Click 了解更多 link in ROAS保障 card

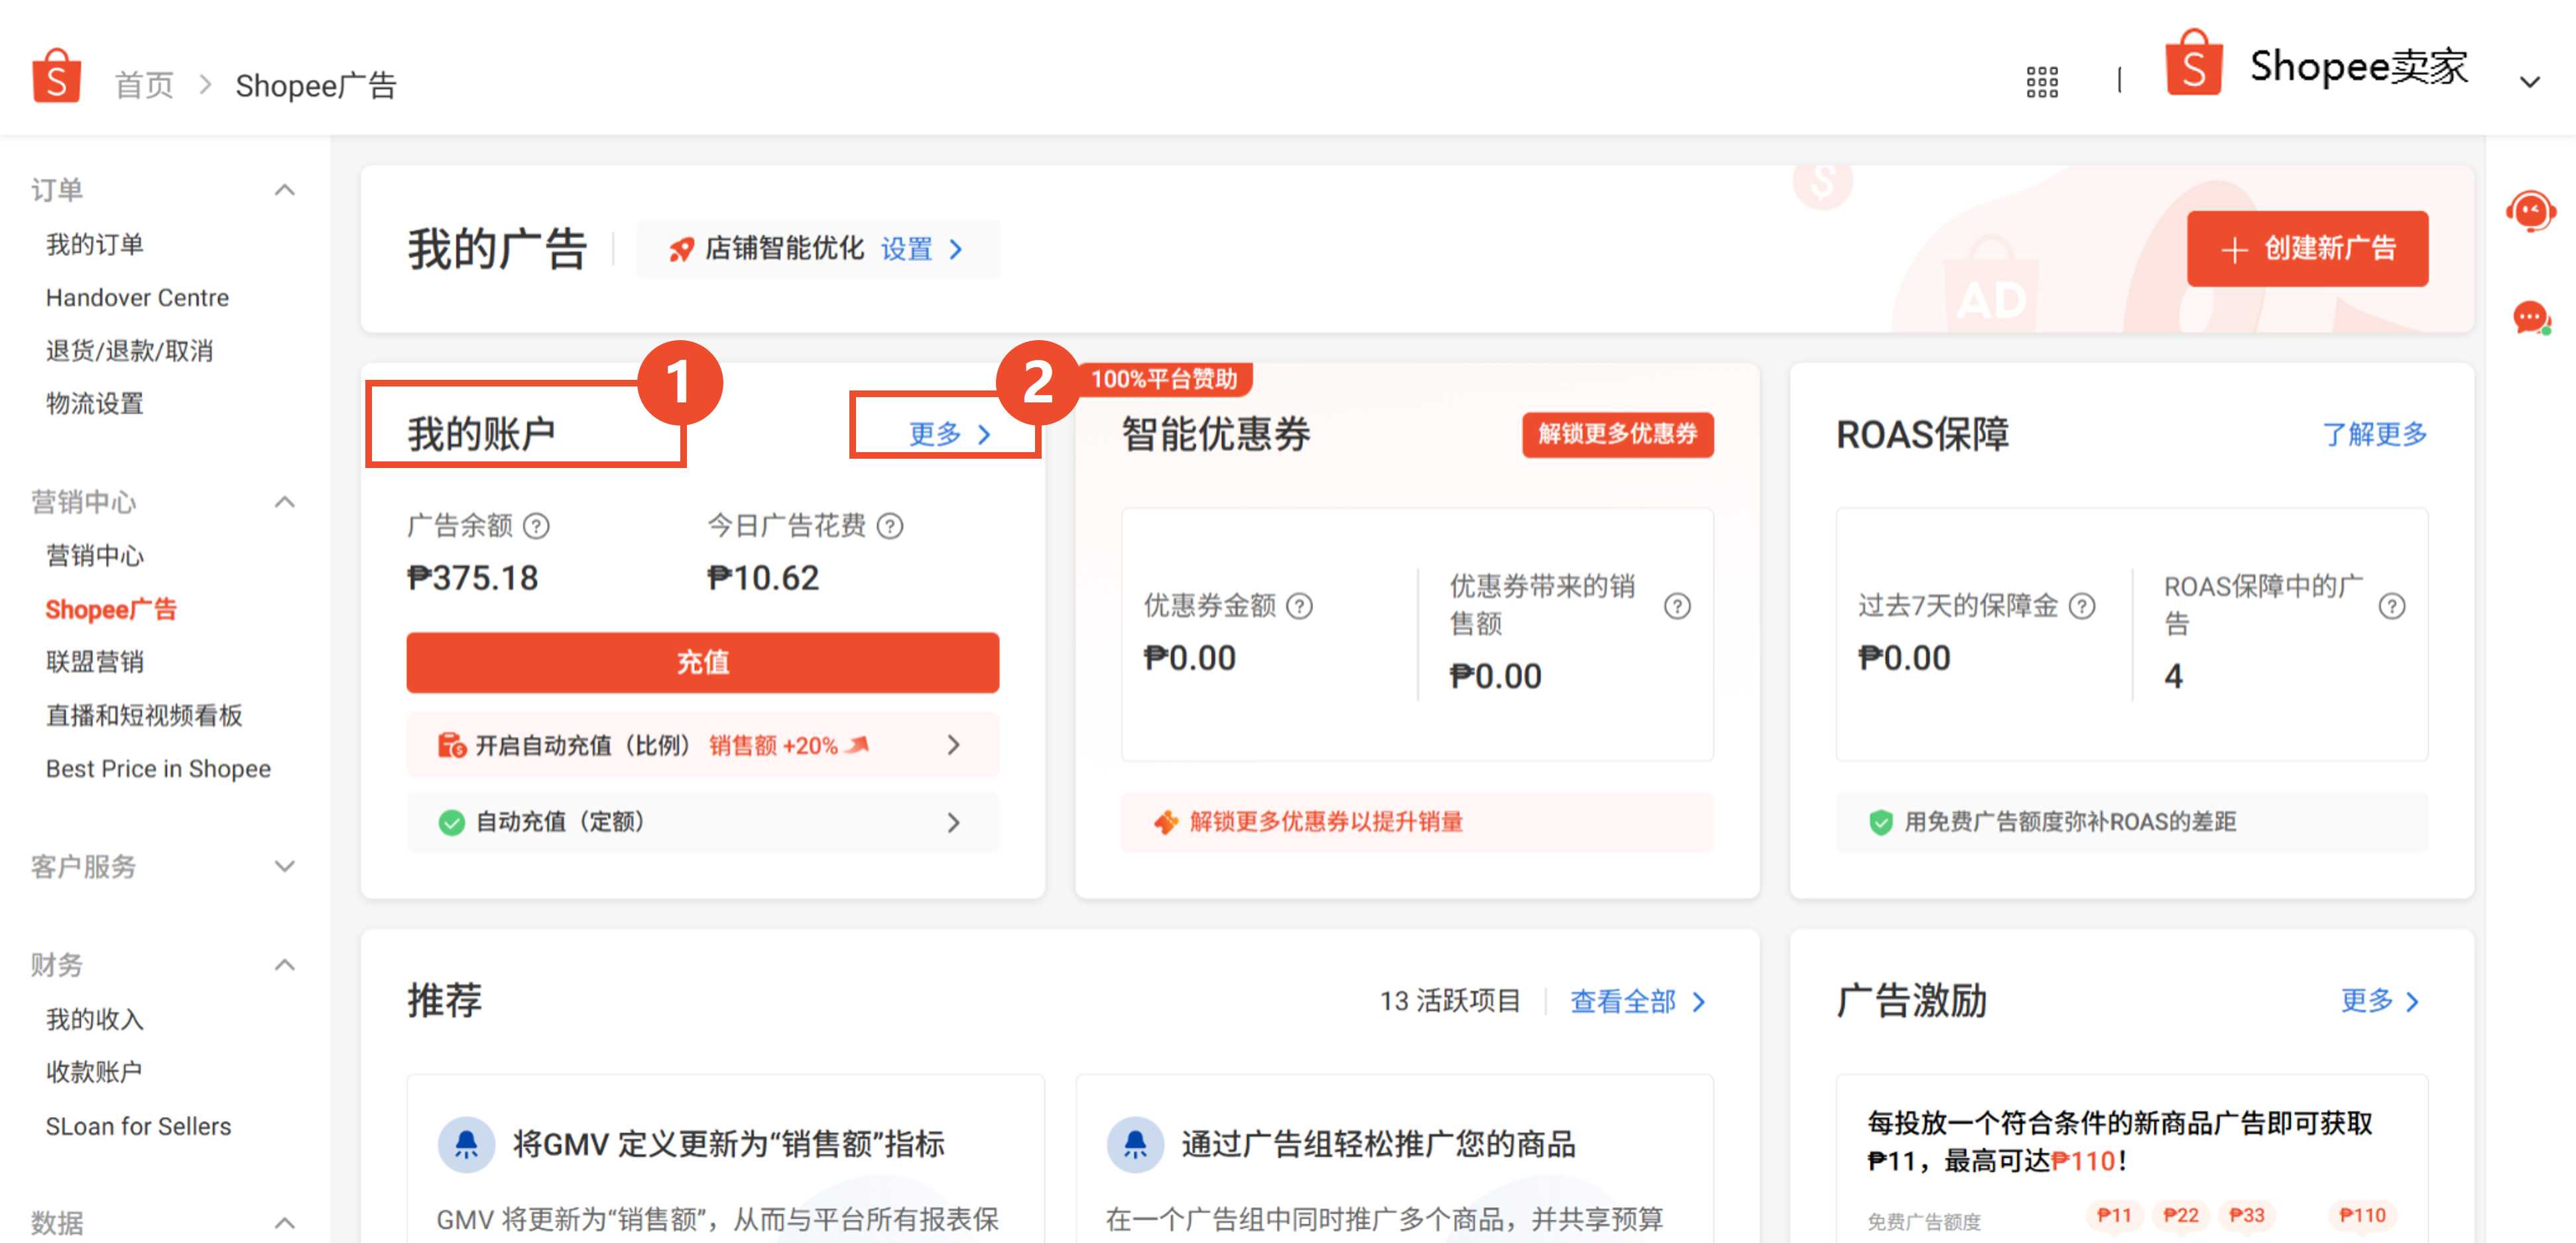pos(2374,434)
